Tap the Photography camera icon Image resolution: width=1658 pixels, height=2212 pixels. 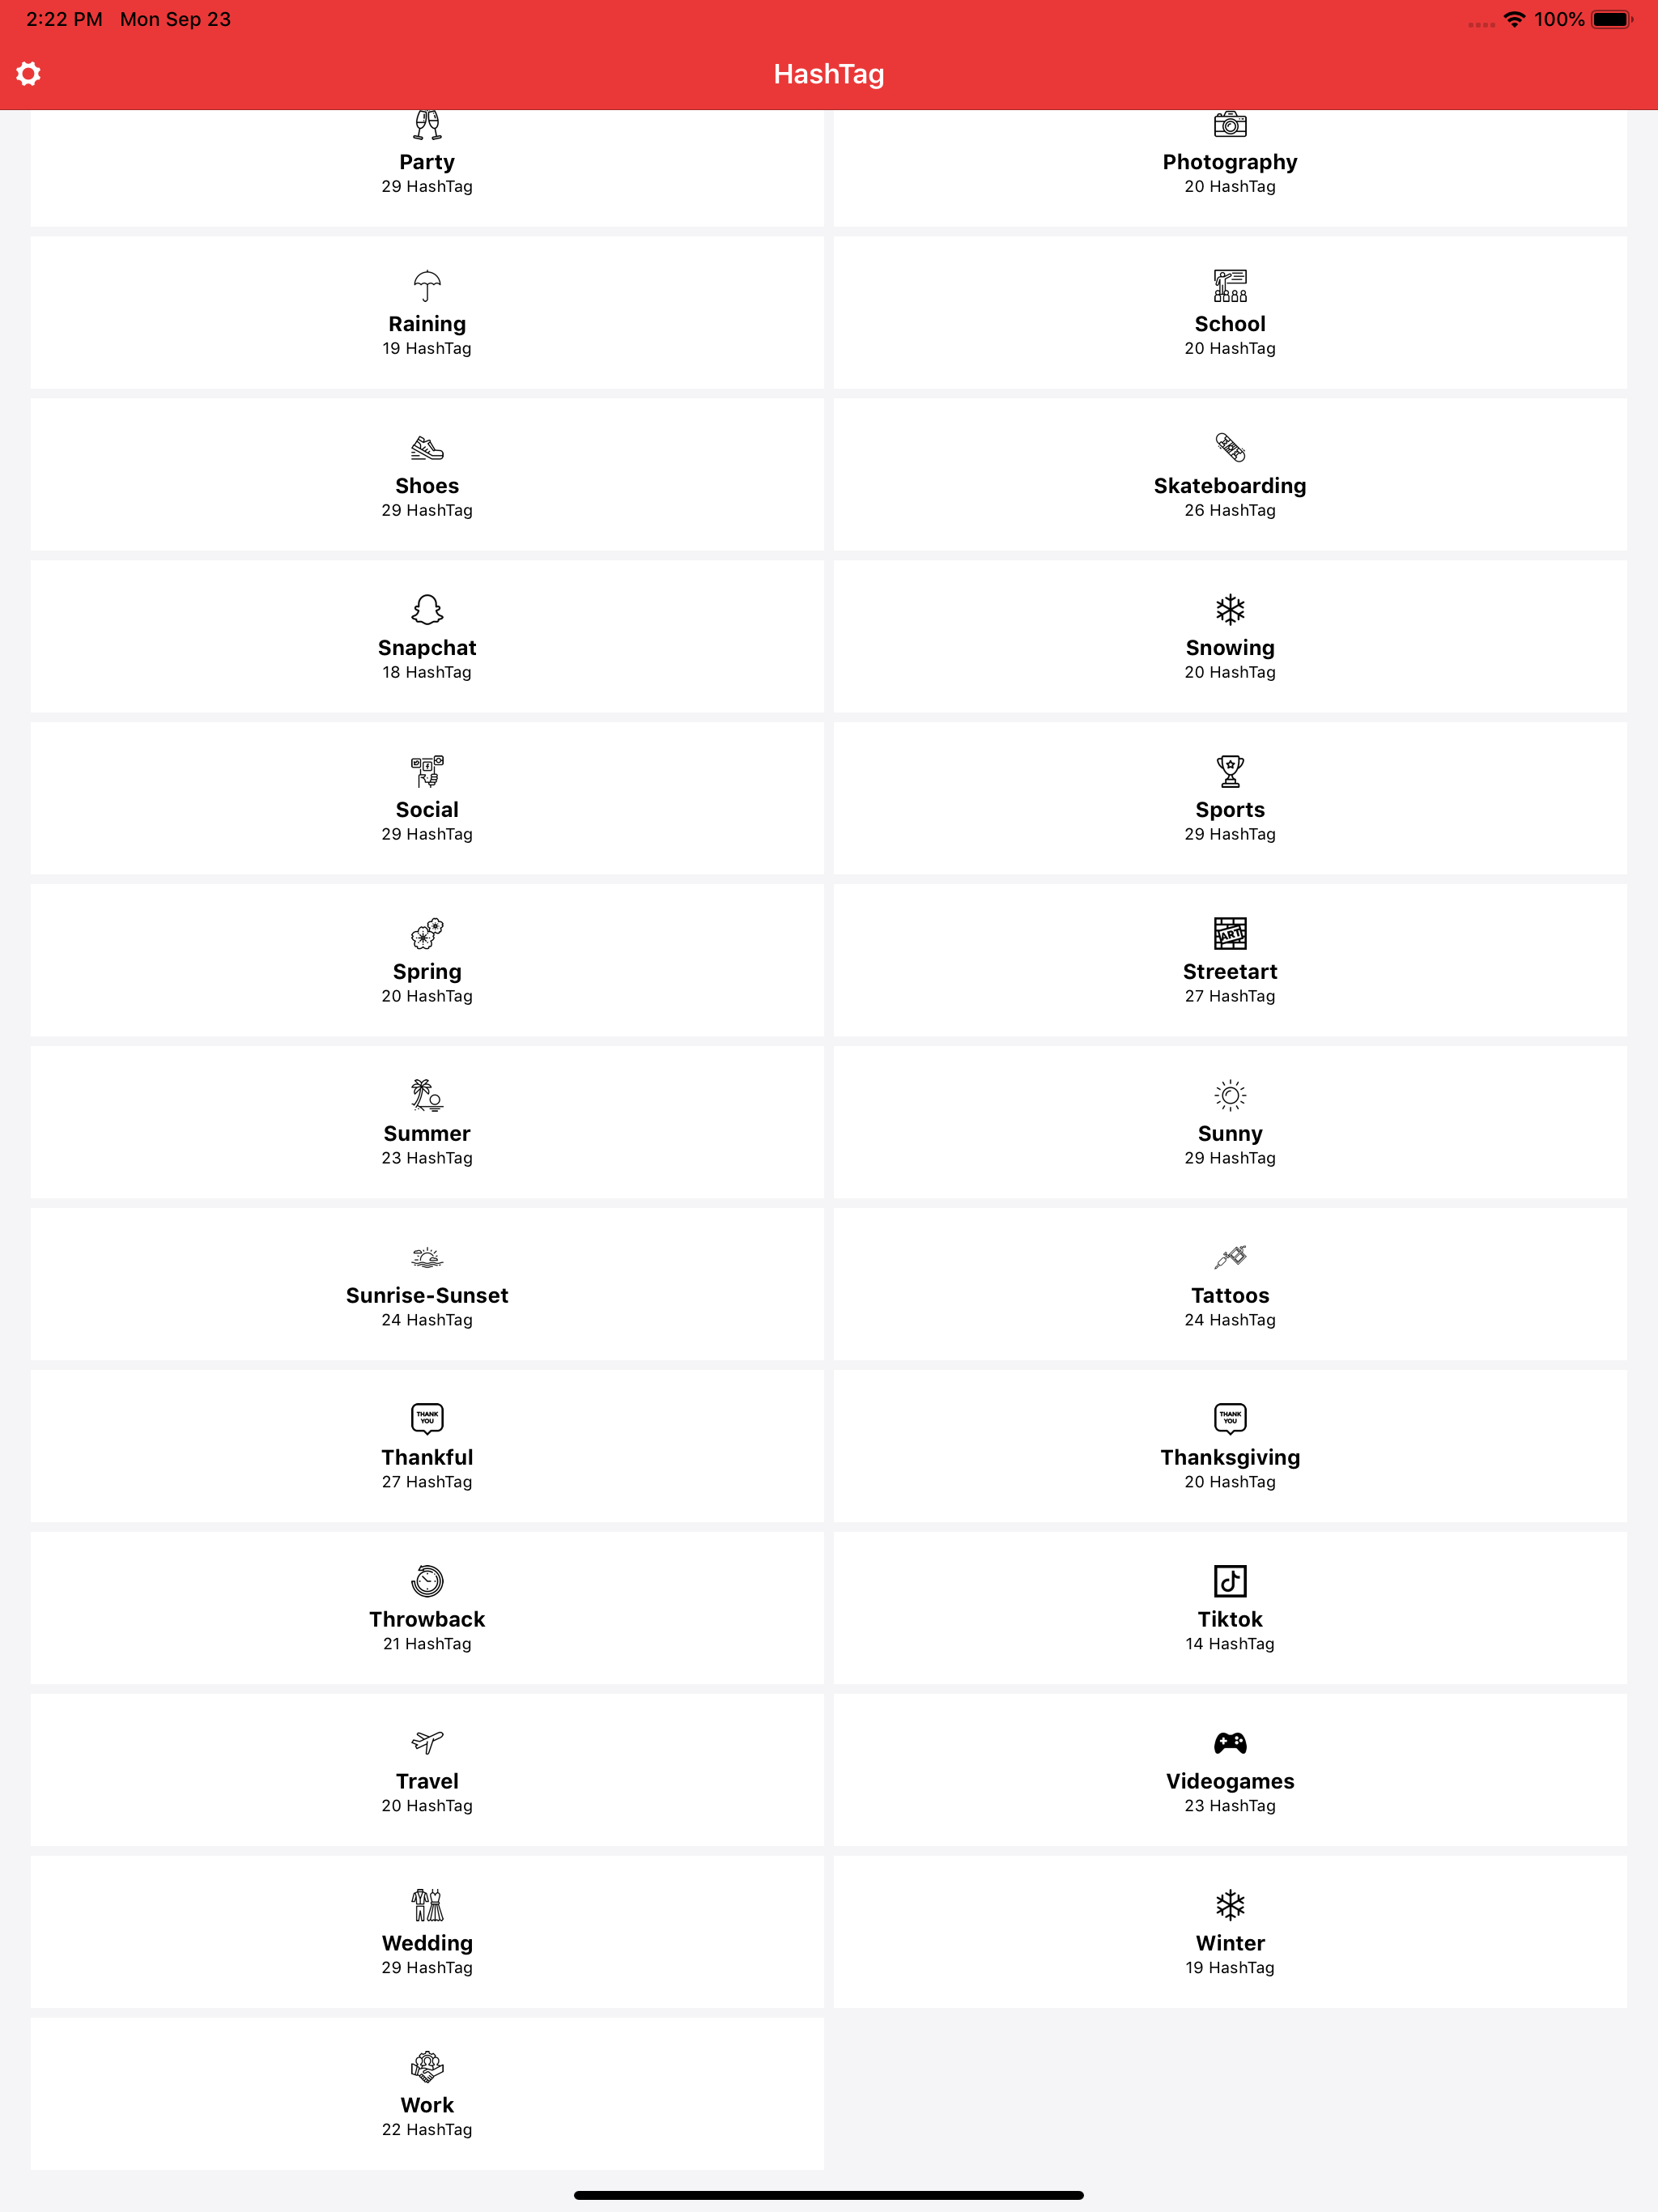[1228, 123]
